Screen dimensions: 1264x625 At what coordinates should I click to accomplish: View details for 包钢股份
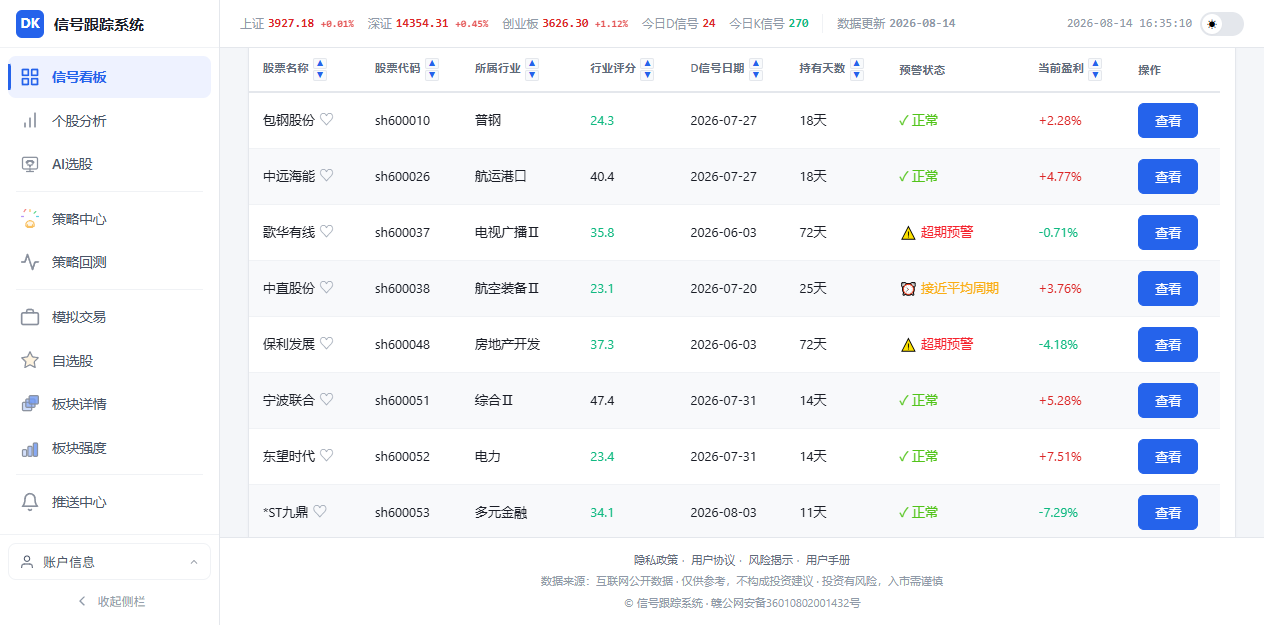[1168, 120]
